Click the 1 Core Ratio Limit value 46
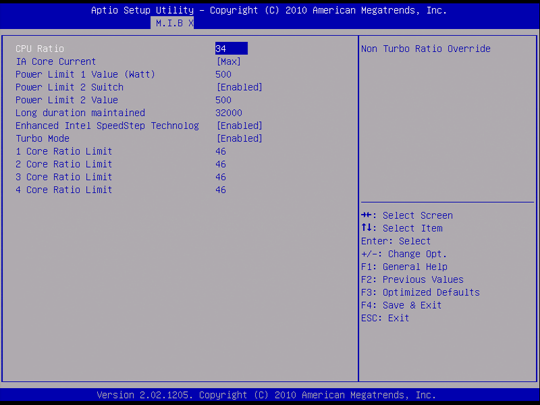 coord(221,151)
